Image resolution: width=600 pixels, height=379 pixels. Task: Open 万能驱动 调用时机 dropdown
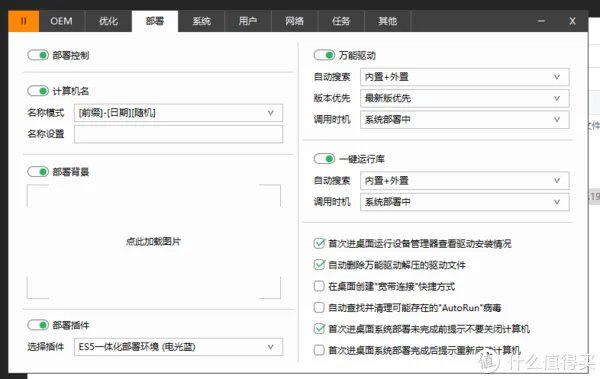(465, 120)
